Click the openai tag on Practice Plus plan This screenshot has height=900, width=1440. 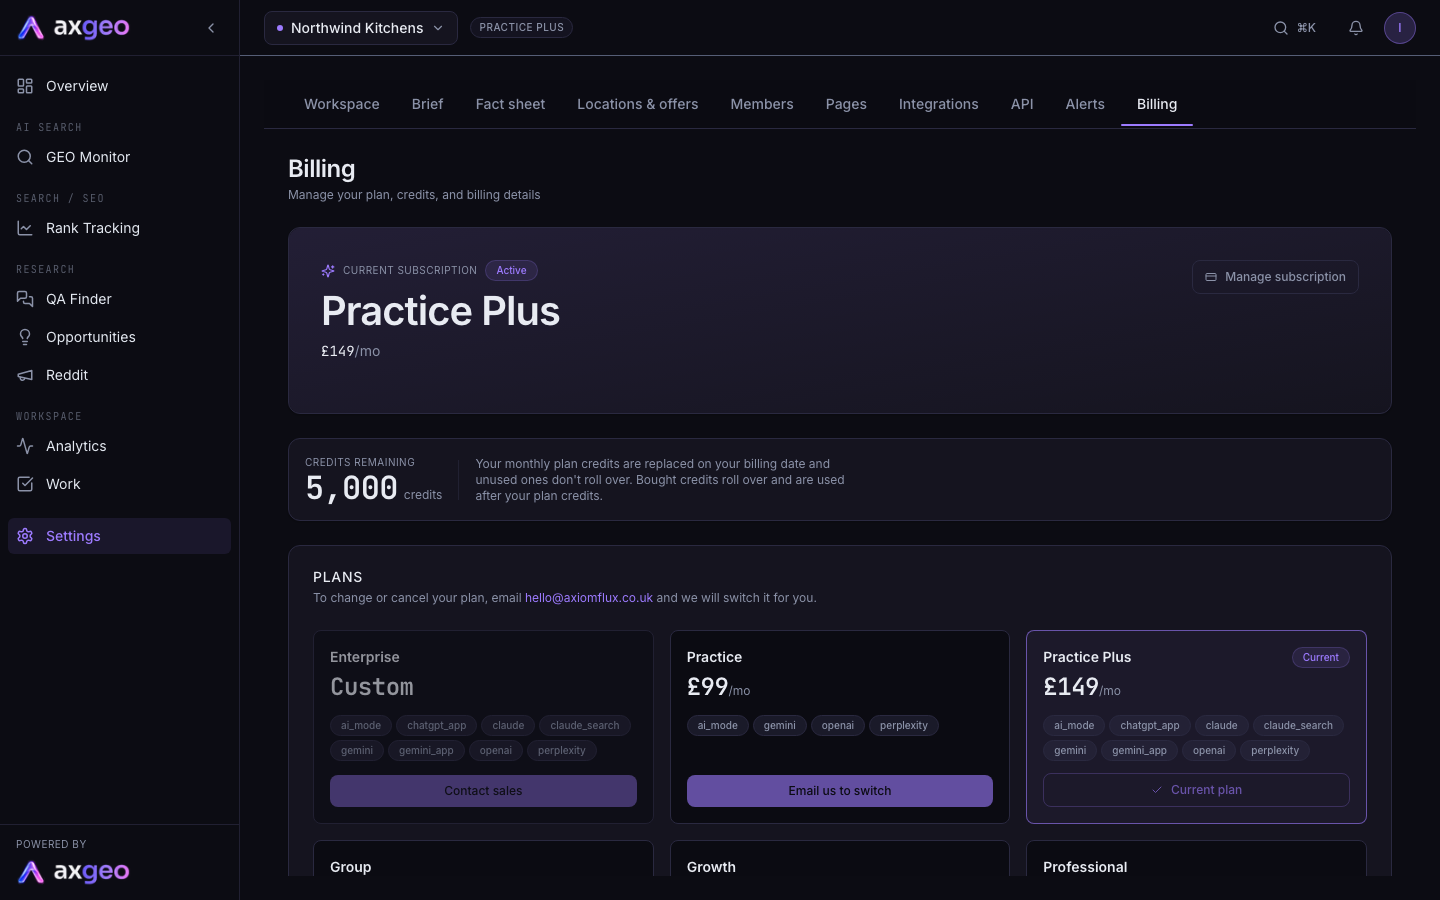1209,751
